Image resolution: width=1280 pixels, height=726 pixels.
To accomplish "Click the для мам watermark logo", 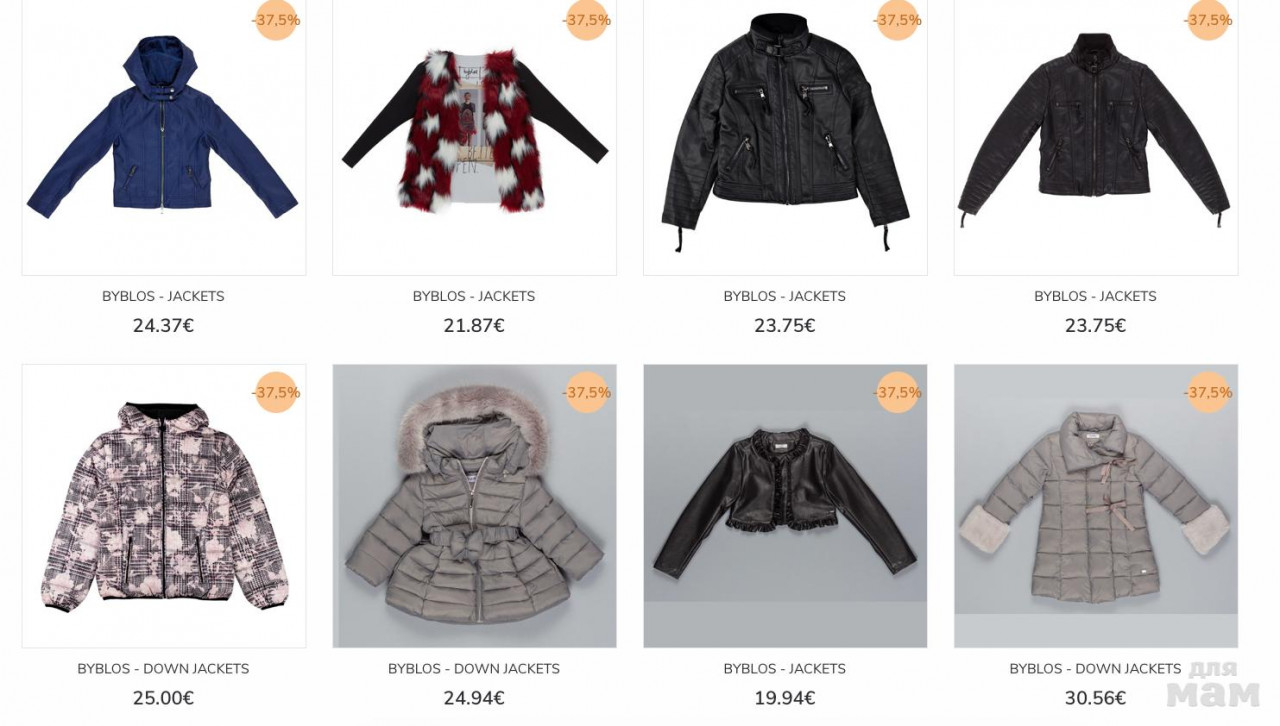I will click(x=1212, y=685).
